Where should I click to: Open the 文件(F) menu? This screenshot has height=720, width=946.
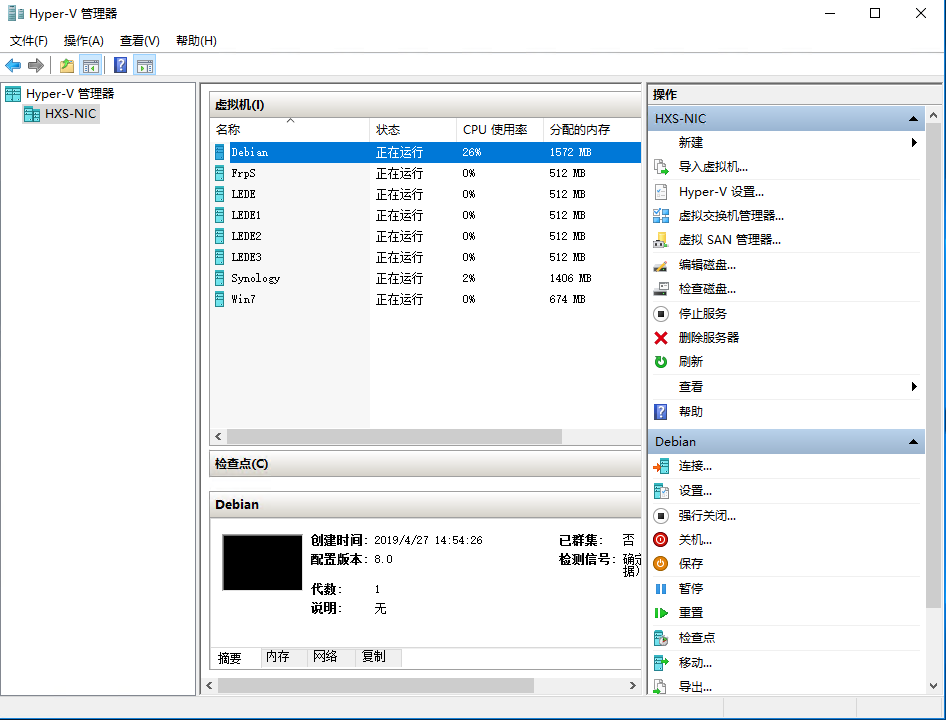pos(29,40)
